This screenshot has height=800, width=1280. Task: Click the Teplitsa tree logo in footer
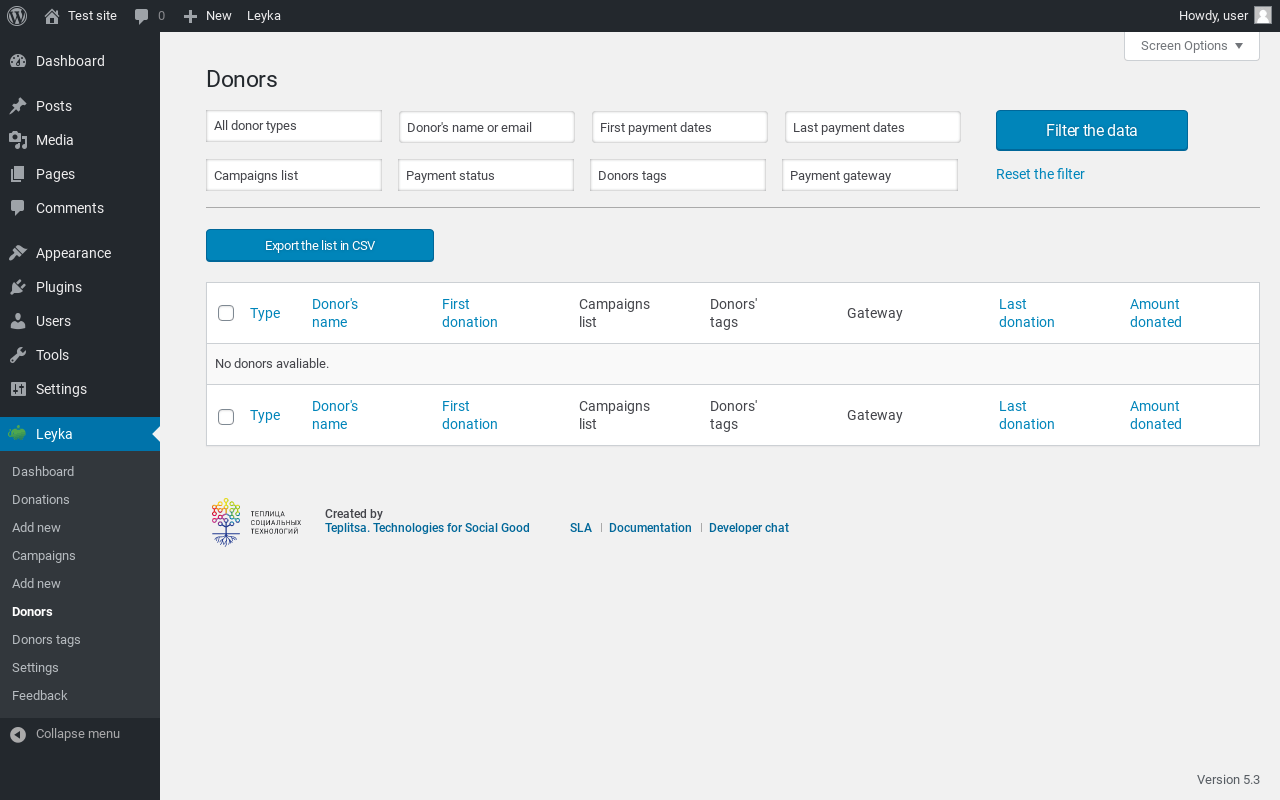[226, 522]
